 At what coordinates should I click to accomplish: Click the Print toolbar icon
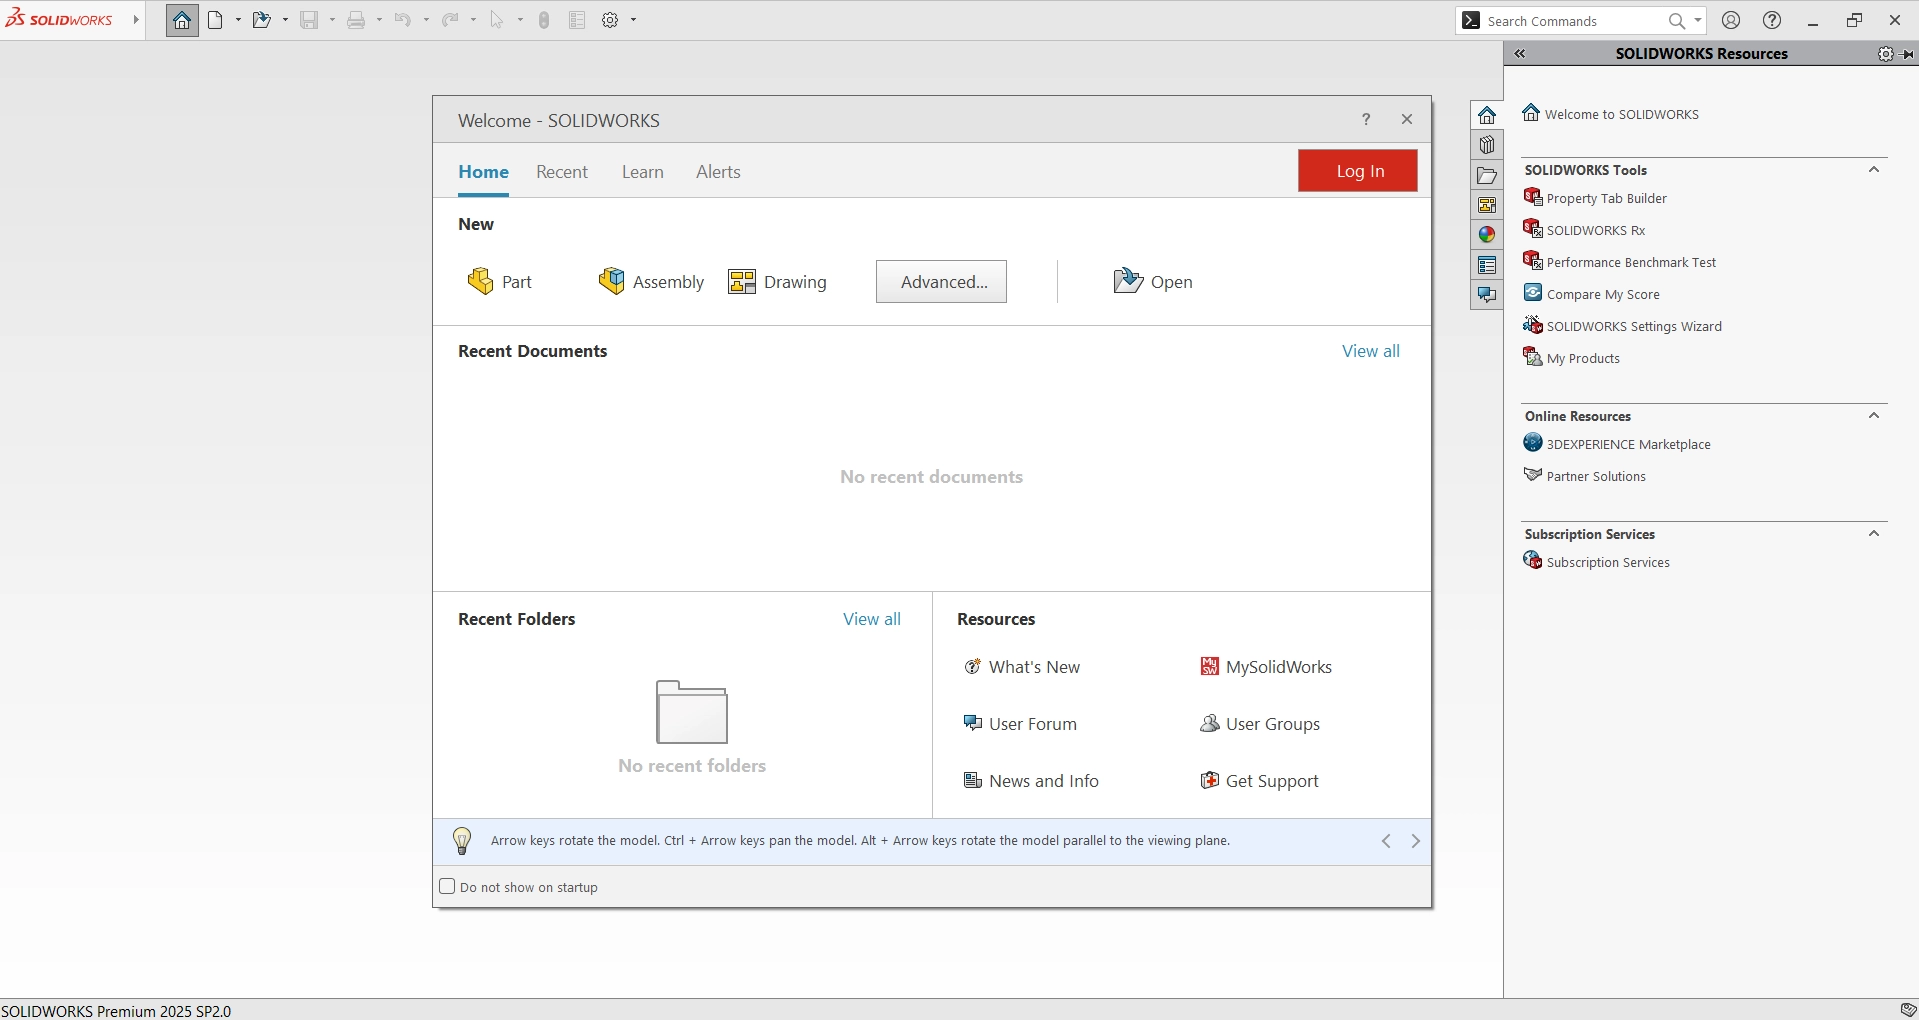[x=356, y=20]
